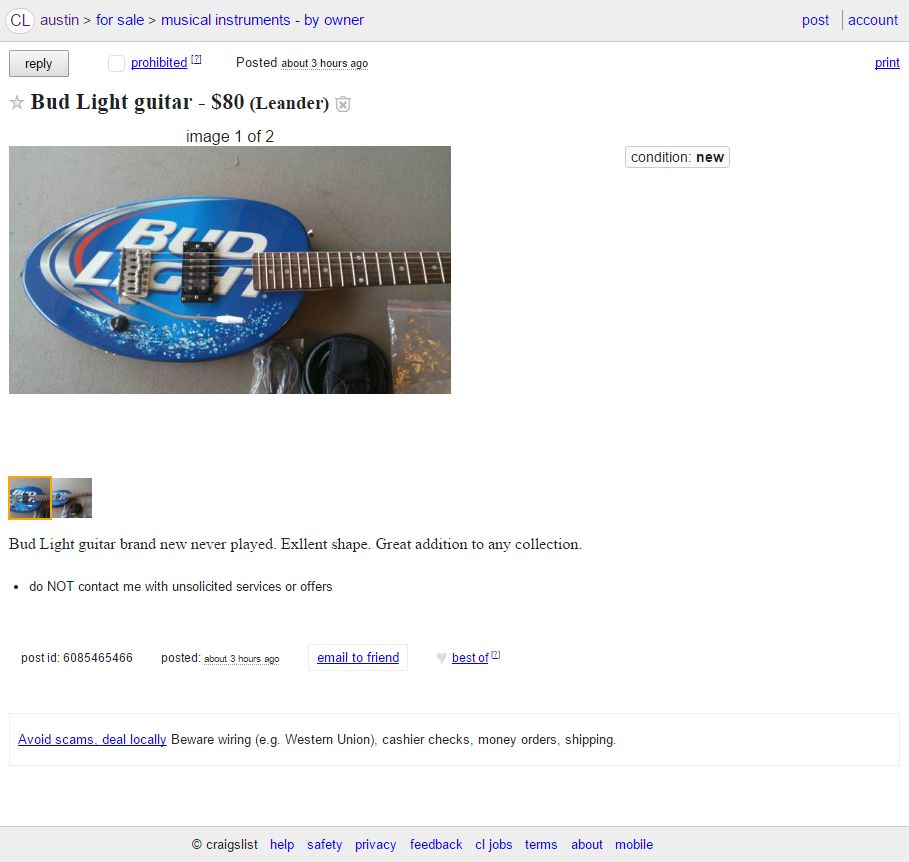Print this listing using the print link
The image size is (909, 862).
tap(887, 63)
